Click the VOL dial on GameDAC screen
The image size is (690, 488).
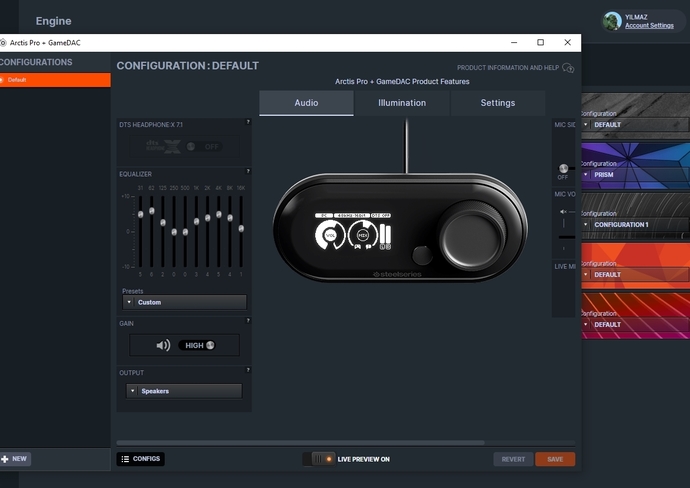330,235
